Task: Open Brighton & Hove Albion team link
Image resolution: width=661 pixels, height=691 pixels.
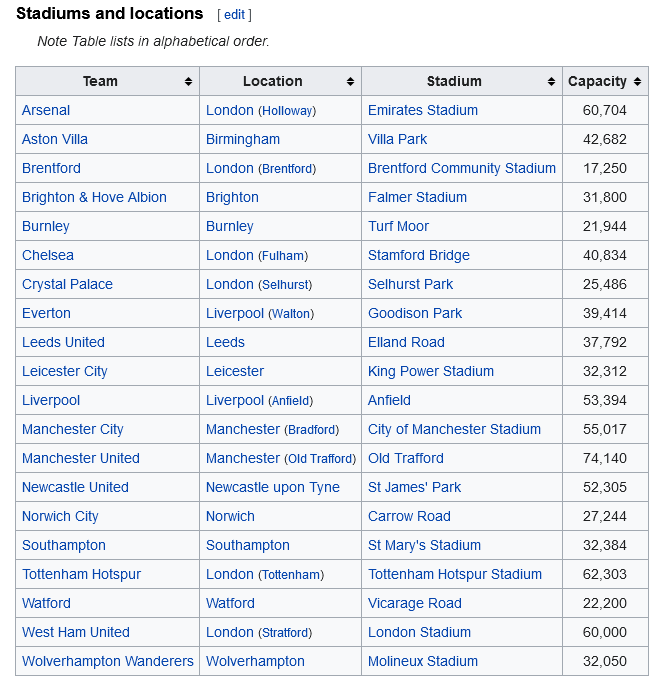Action: point(94,197)
